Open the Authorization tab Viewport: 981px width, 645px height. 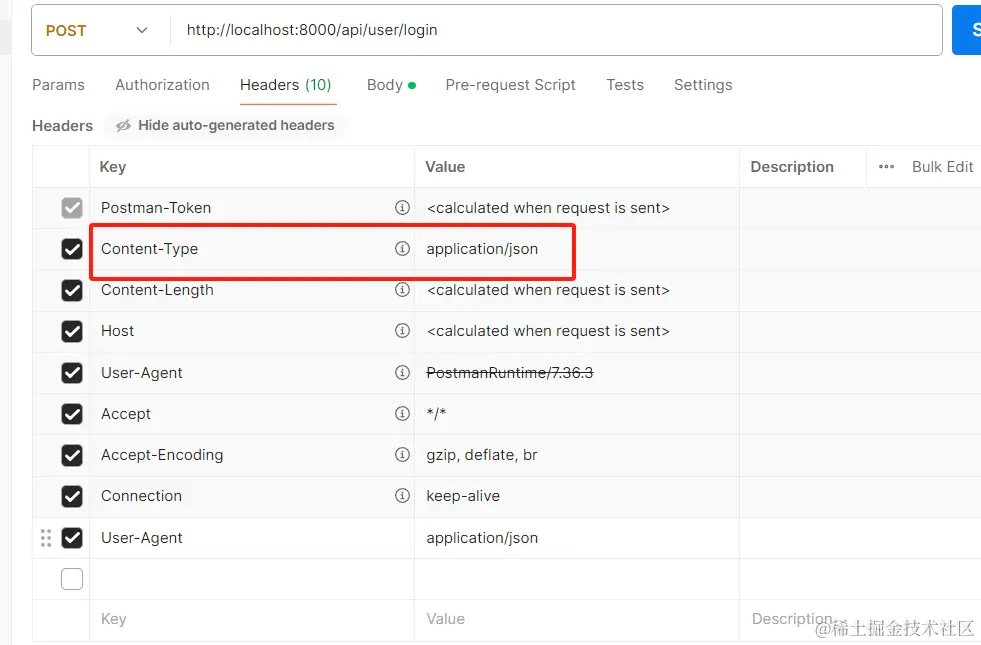162,85
